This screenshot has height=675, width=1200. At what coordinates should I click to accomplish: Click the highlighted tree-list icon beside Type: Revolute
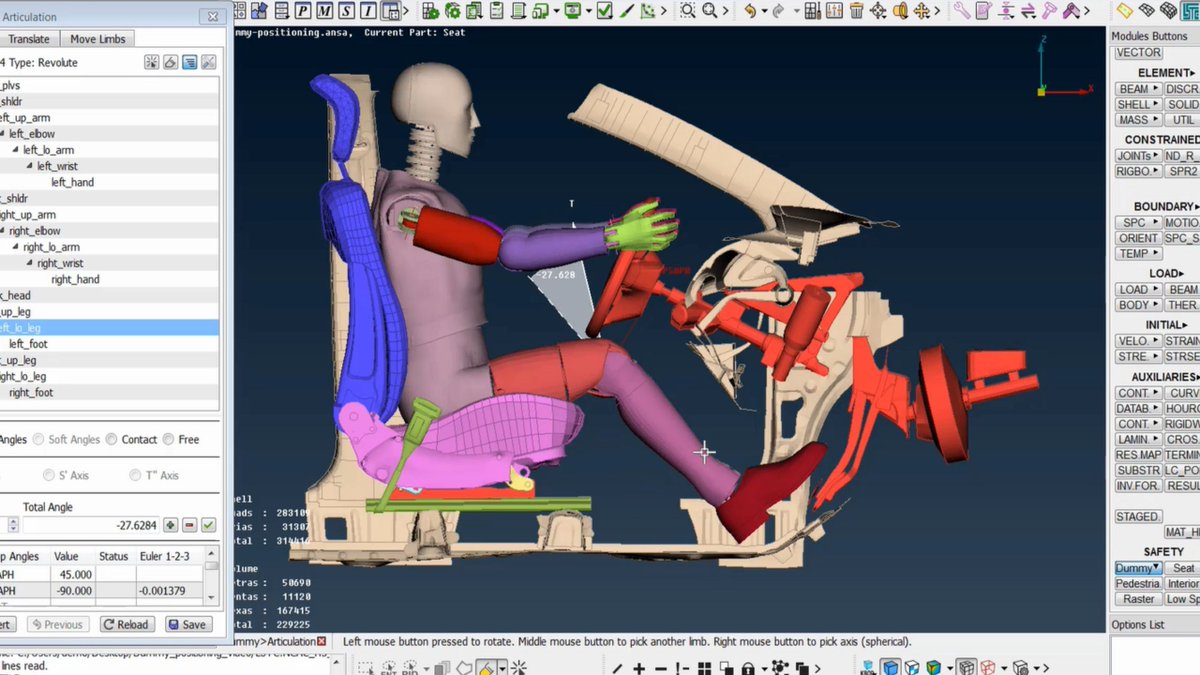pyautogui.click(x=189, y=62)
